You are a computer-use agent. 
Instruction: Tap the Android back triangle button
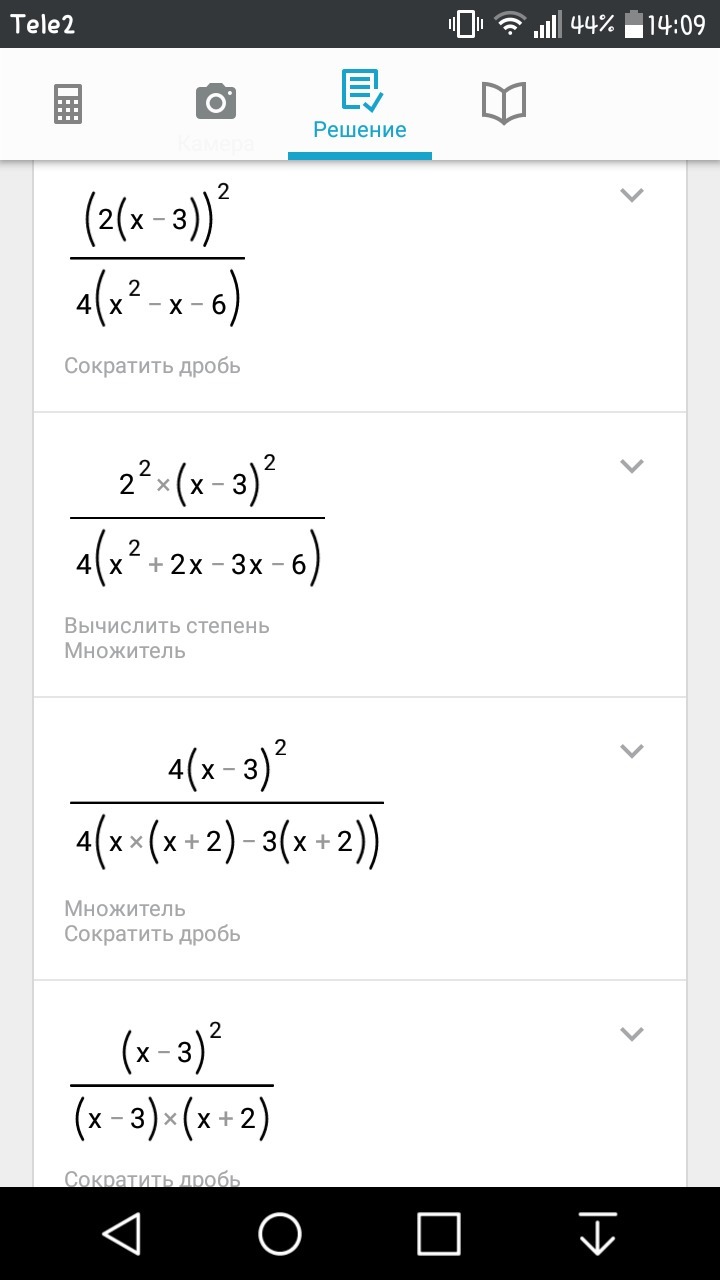(x=122, y=1233)
